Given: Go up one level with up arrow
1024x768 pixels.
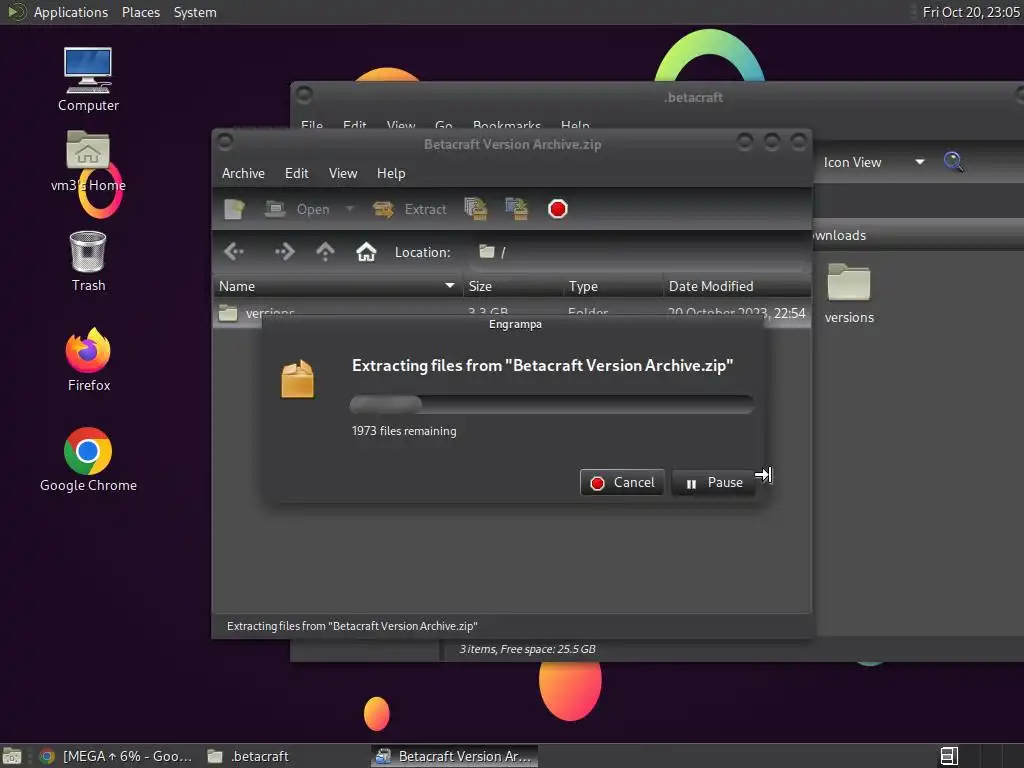Looking at the screenshot, I should 325,251.
